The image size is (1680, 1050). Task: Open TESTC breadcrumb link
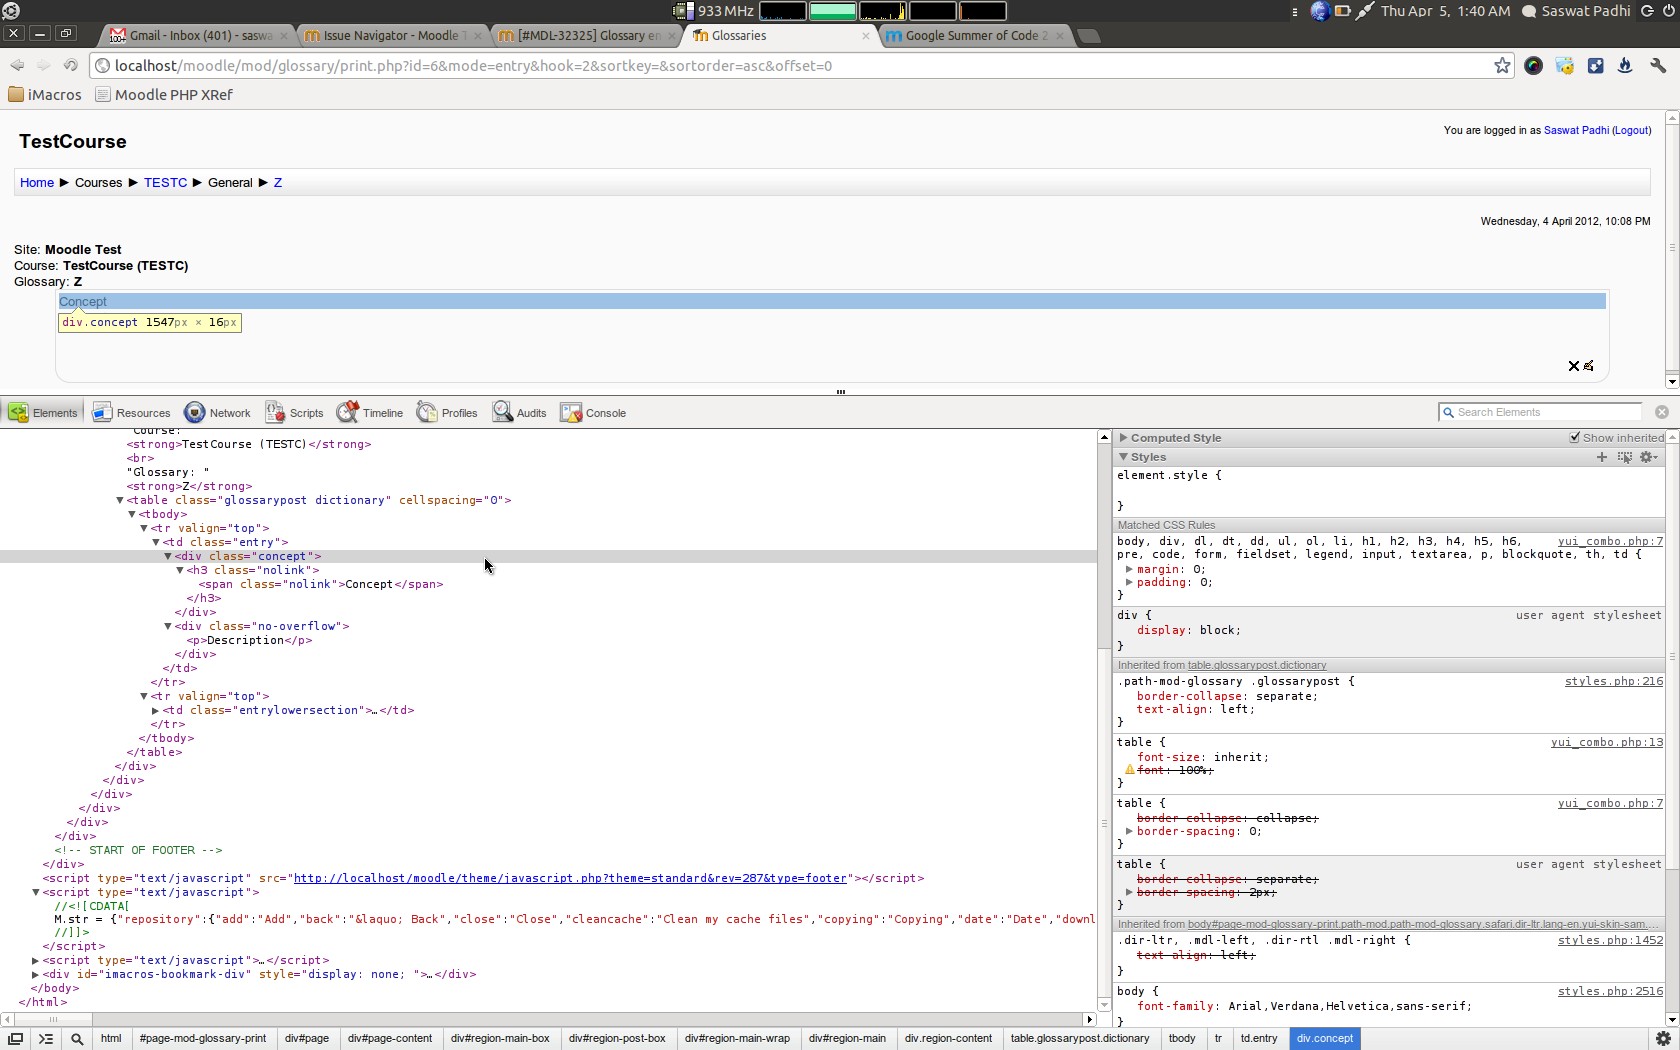pos(165,183)
